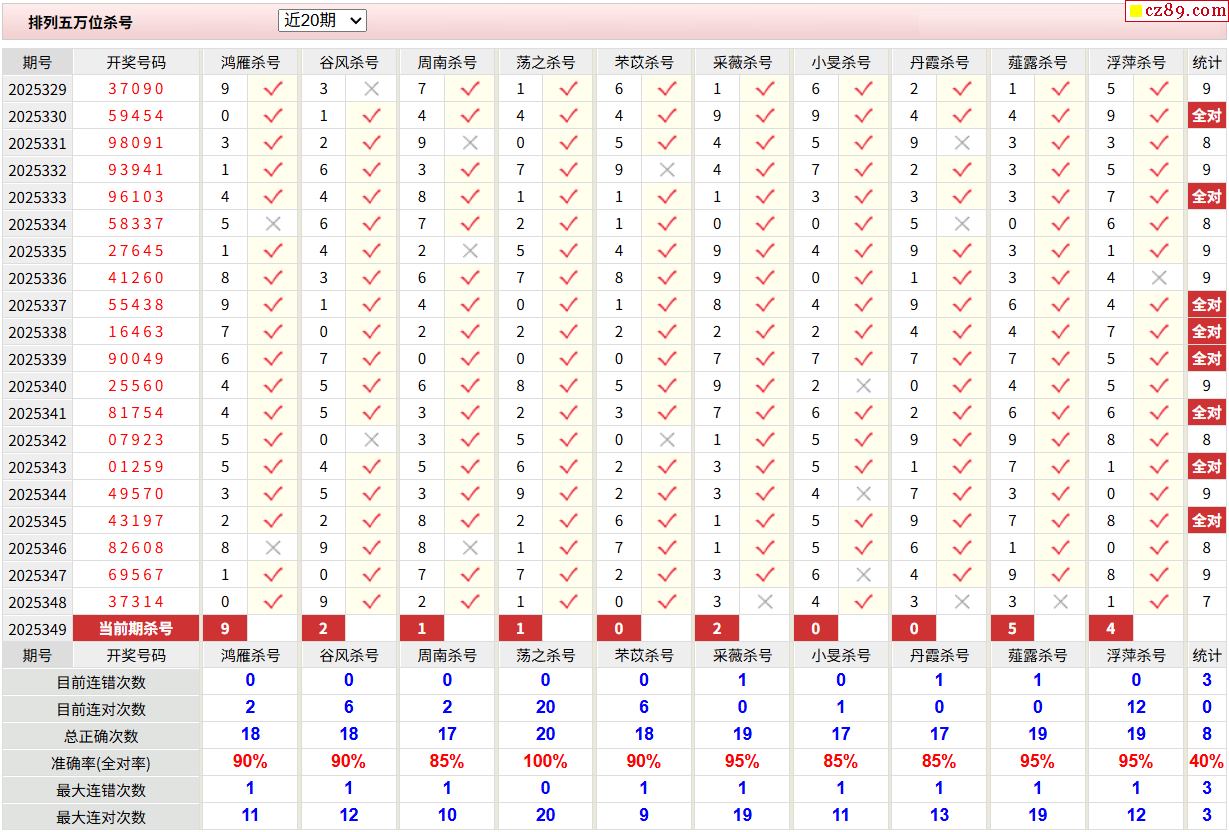1229x832 pixels.
Task: Click 丹霞 cross mark in row 2025334
Action: click(962, 224)
